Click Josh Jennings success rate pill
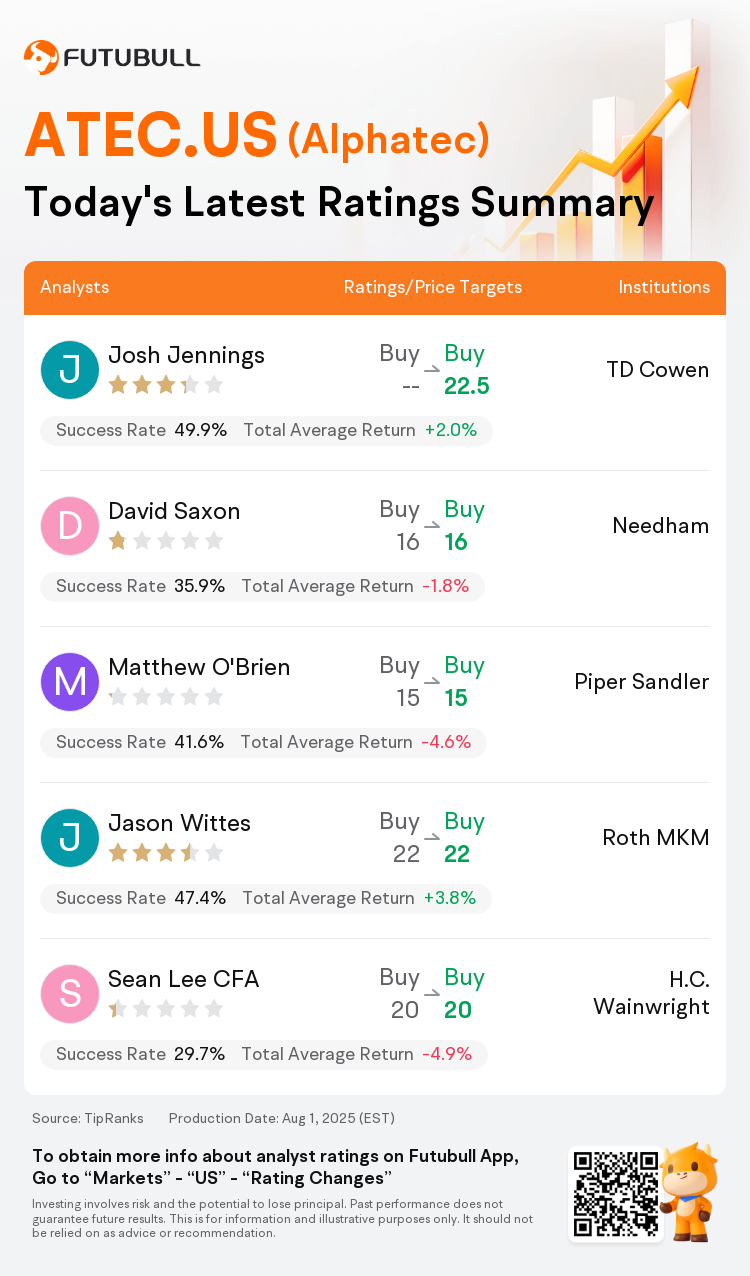Viewport: 750px width, 1276px height. click(266, 431)
